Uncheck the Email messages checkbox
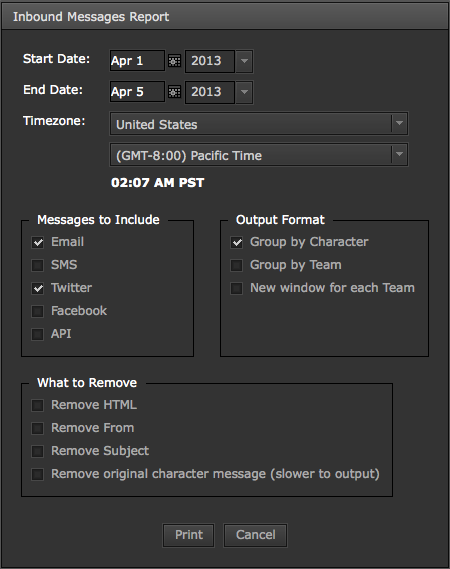 (38, 242)
